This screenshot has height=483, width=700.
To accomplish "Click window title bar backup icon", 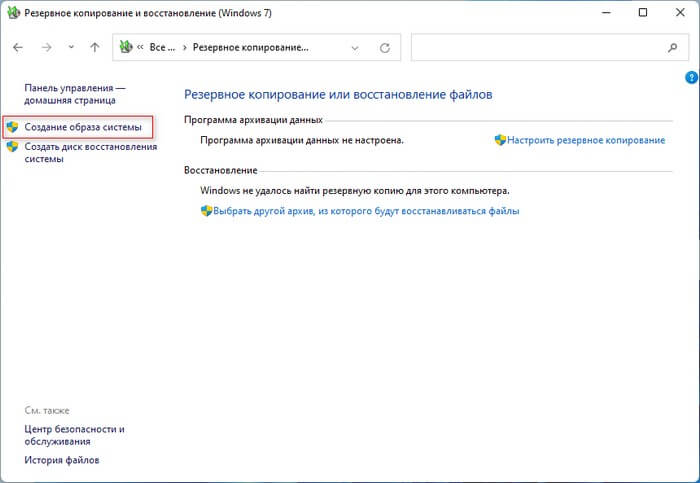I will 13,12.
